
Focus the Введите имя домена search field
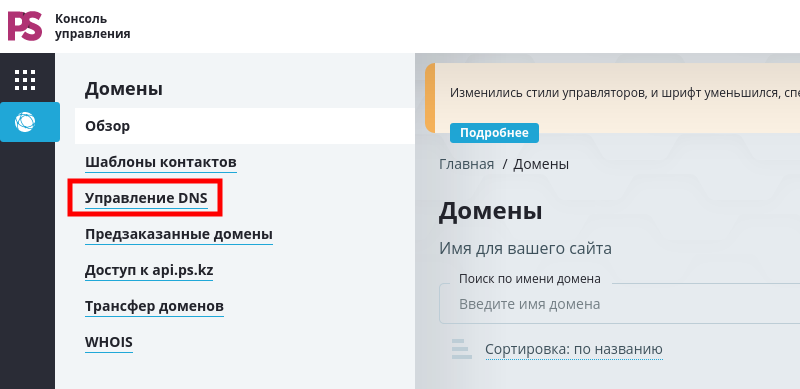coord(619,304)
